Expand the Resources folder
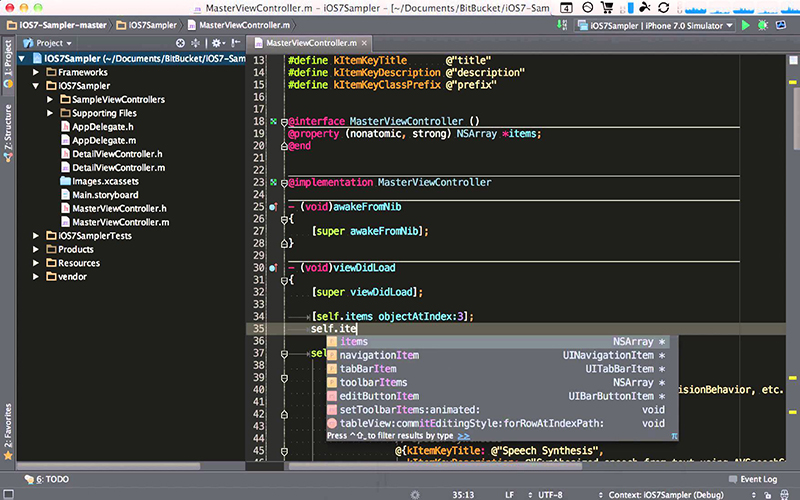Viewport: 800px width, 500px height. 36,263
